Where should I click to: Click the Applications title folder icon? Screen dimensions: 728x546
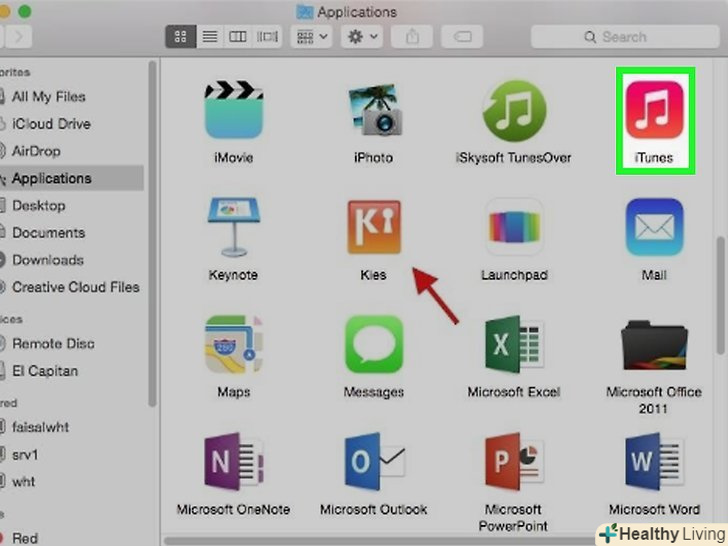305,12
